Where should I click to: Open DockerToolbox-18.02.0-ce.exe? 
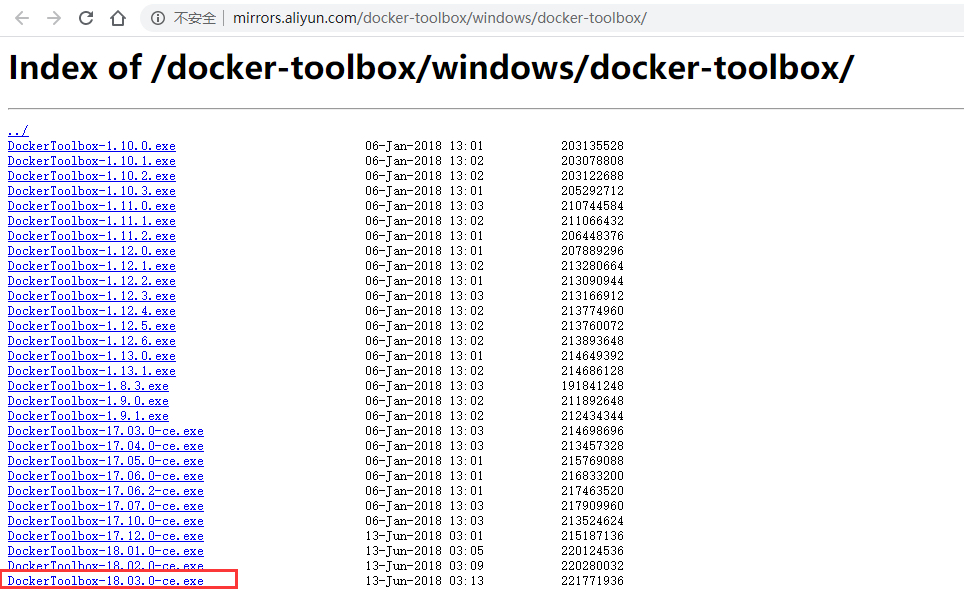[104, 565]
